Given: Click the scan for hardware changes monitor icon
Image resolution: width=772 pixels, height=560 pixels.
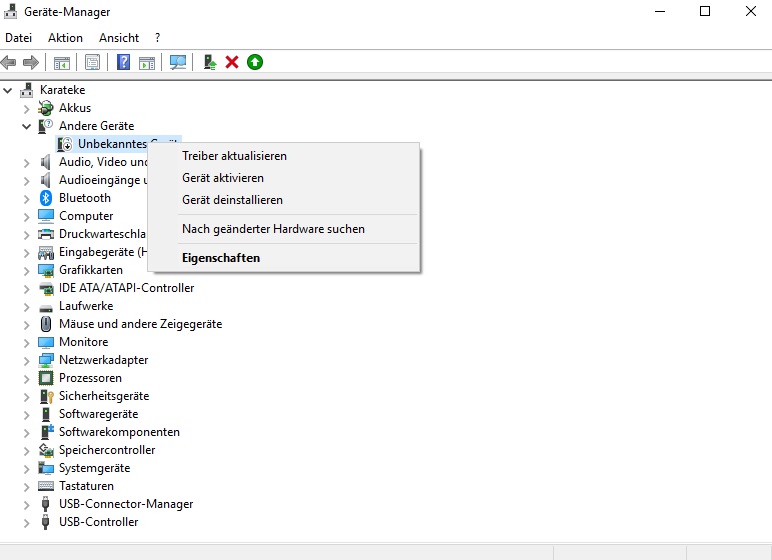Looking at the screenshot, I should (178, 63).
